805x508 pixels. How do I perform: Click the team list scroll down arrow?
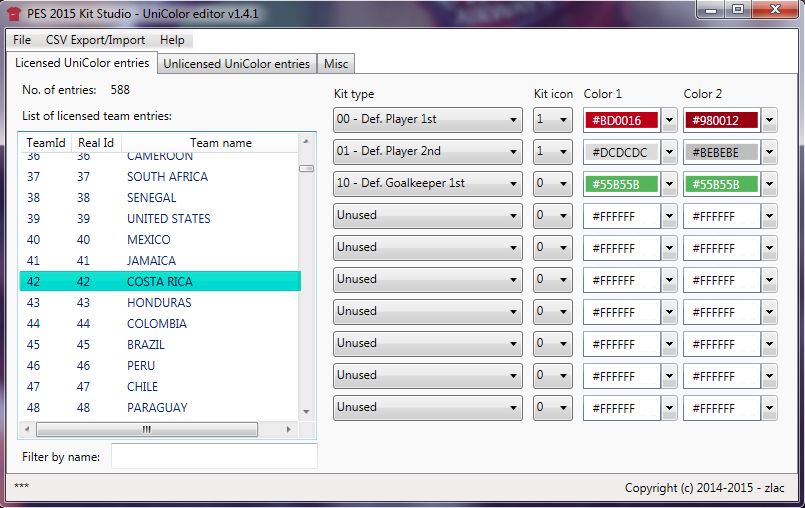tap(307, 410)
